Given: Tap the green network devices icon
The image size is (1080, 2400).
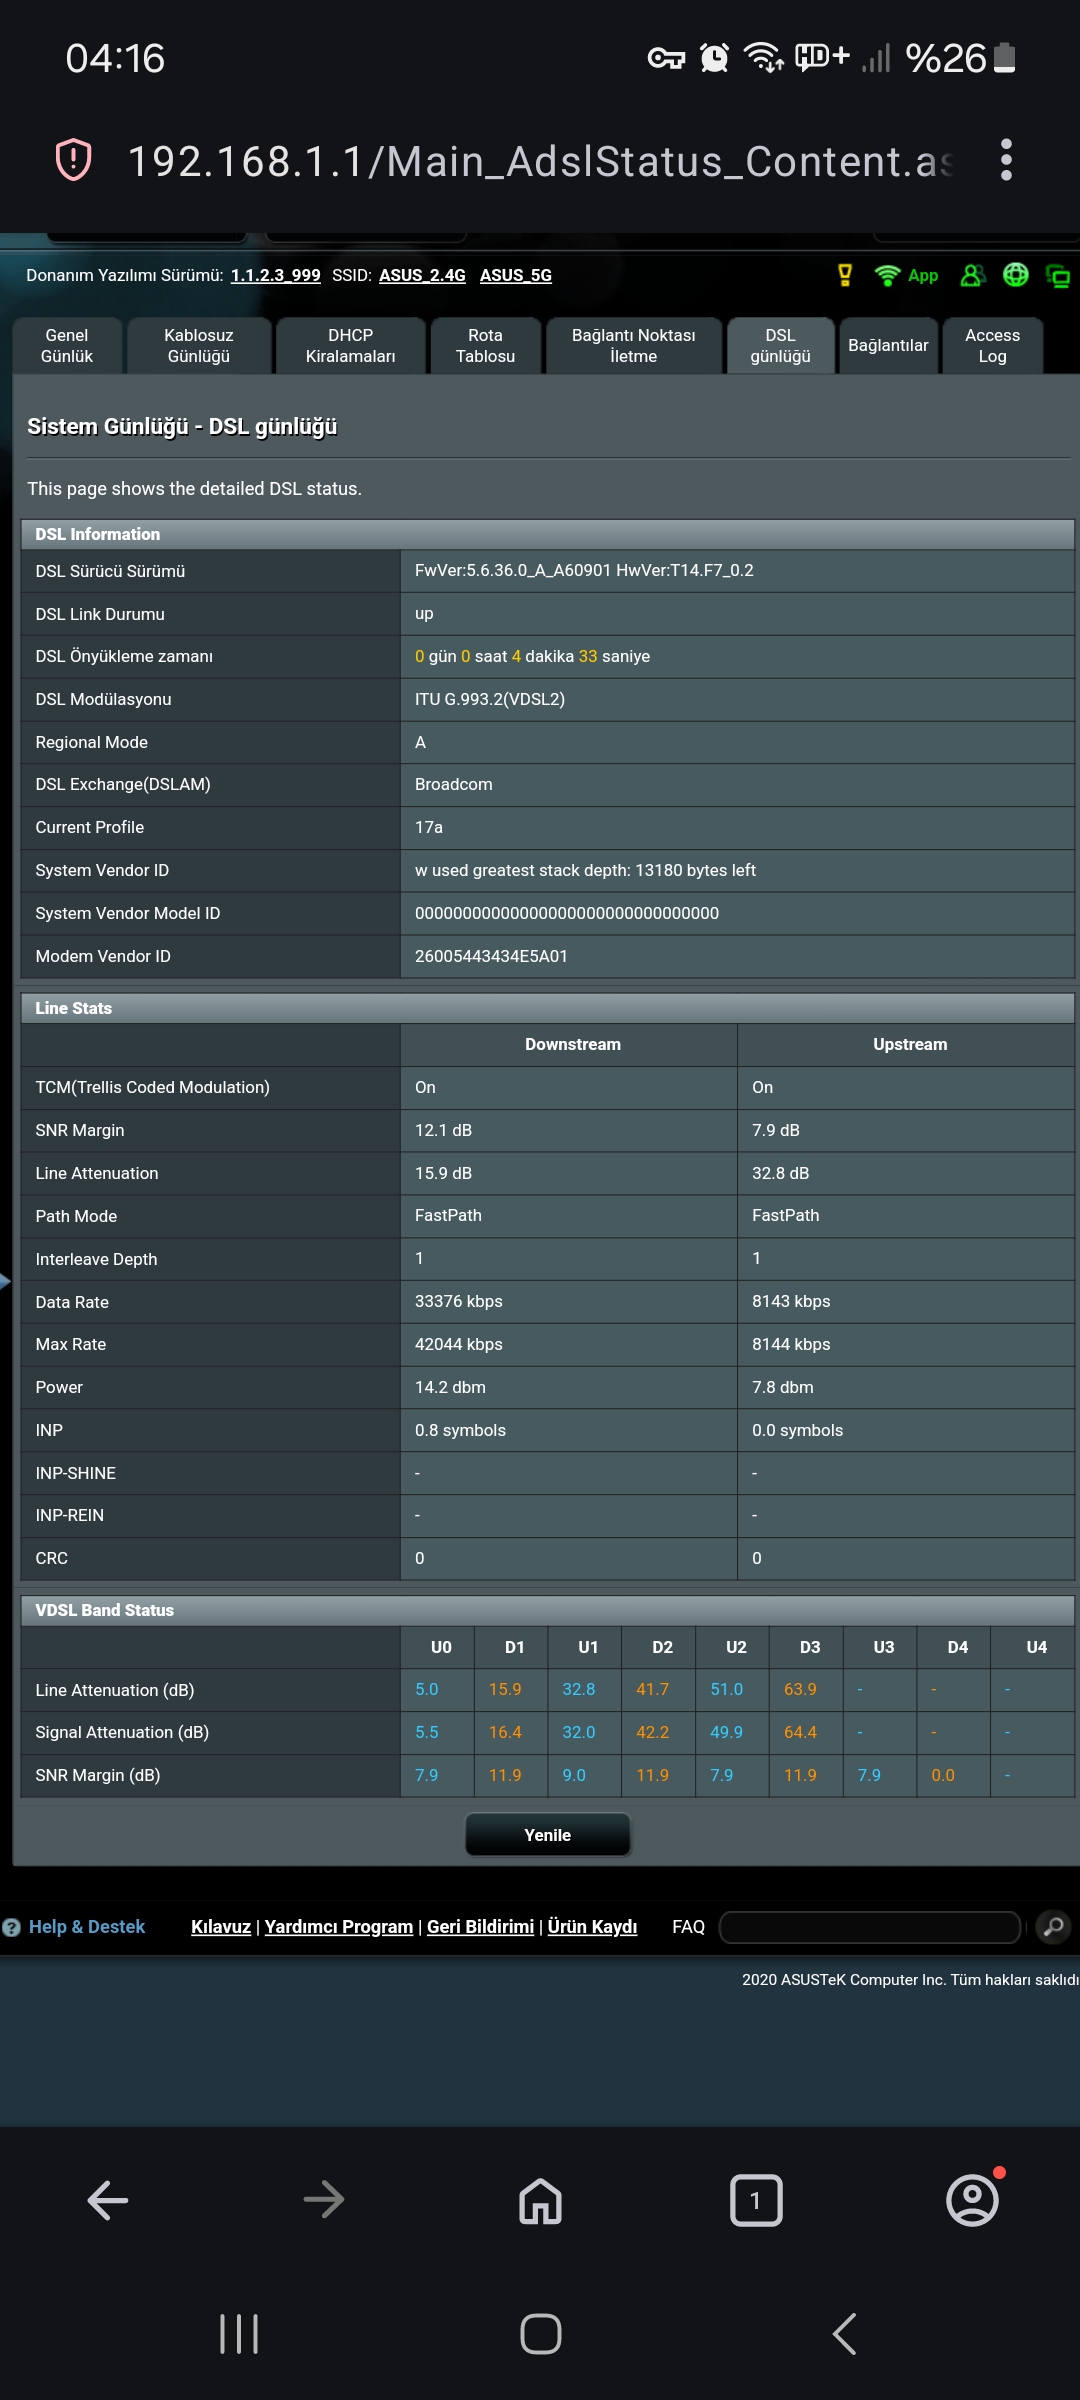Looking at the screenshot, I should (x=1058, y=276).
